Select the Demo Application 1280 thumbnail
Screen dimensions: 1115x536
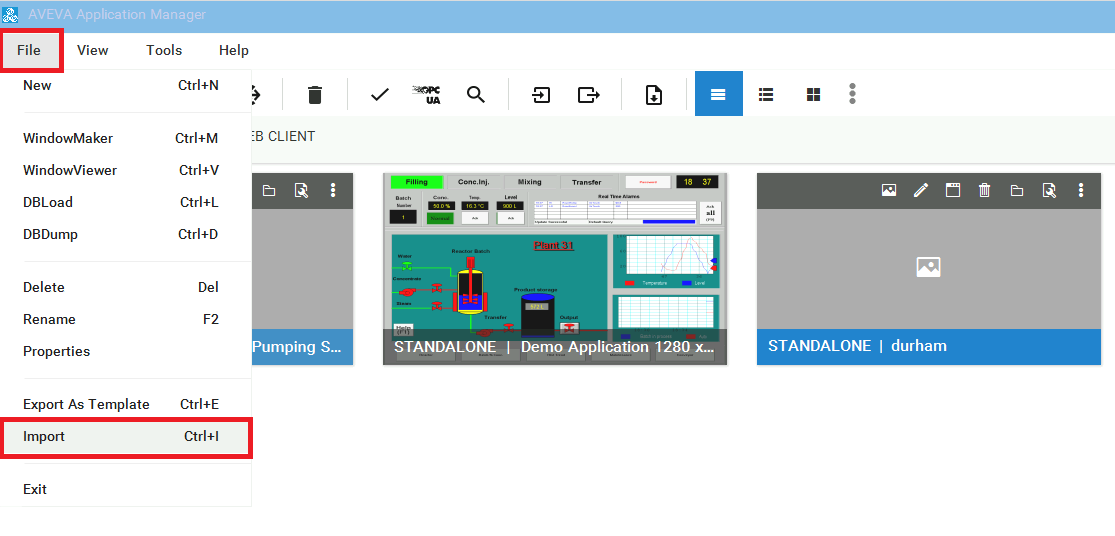click(x=555, y=269)
